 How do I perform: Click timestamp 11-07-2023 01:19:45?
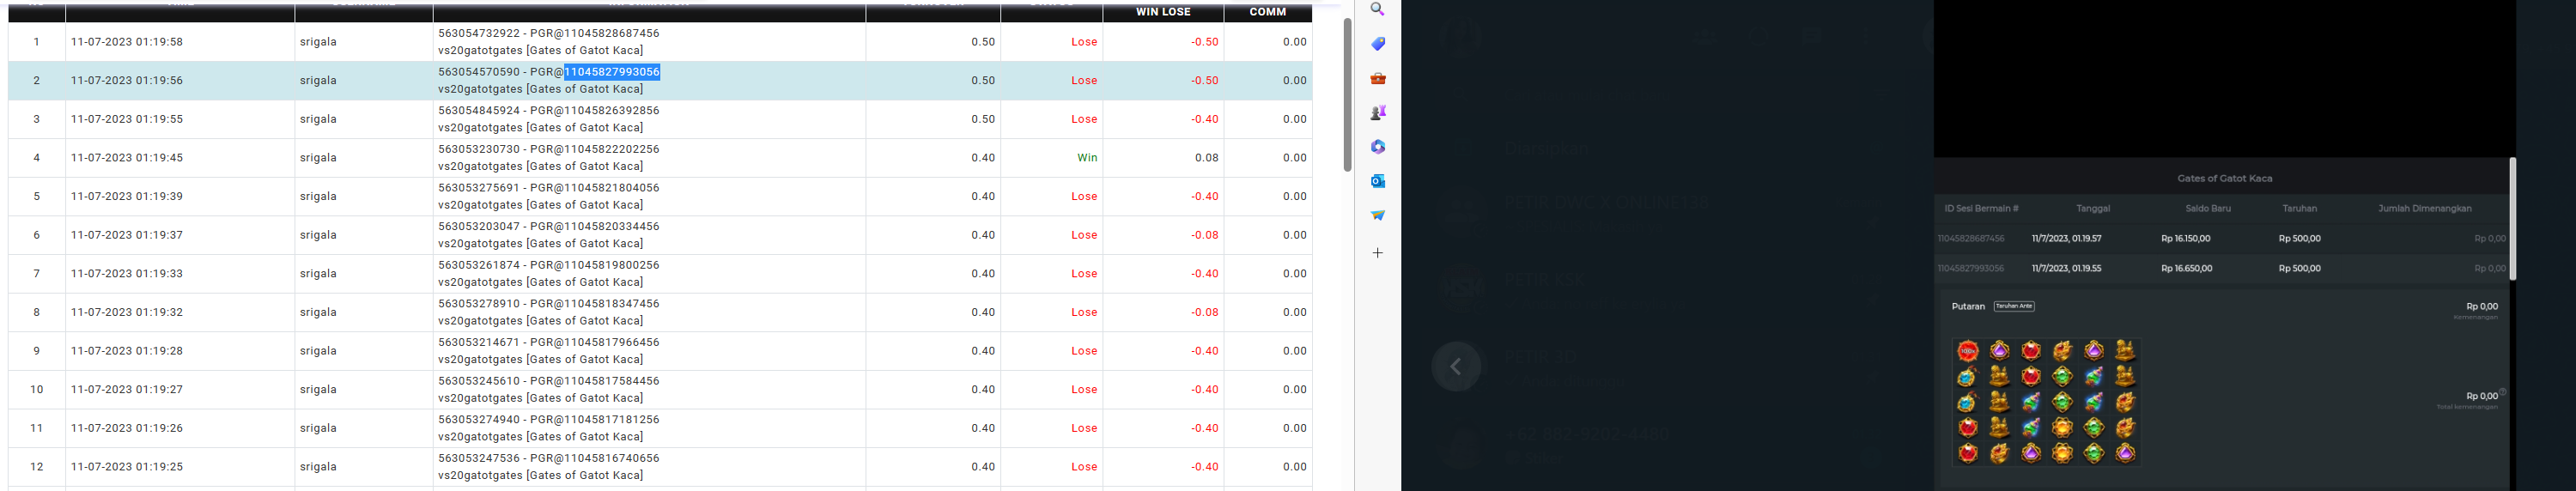[x=127, y=158]
